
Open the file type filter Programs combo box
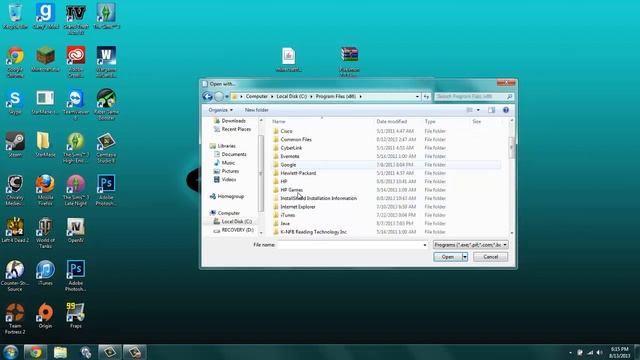[x=471, y=244]
